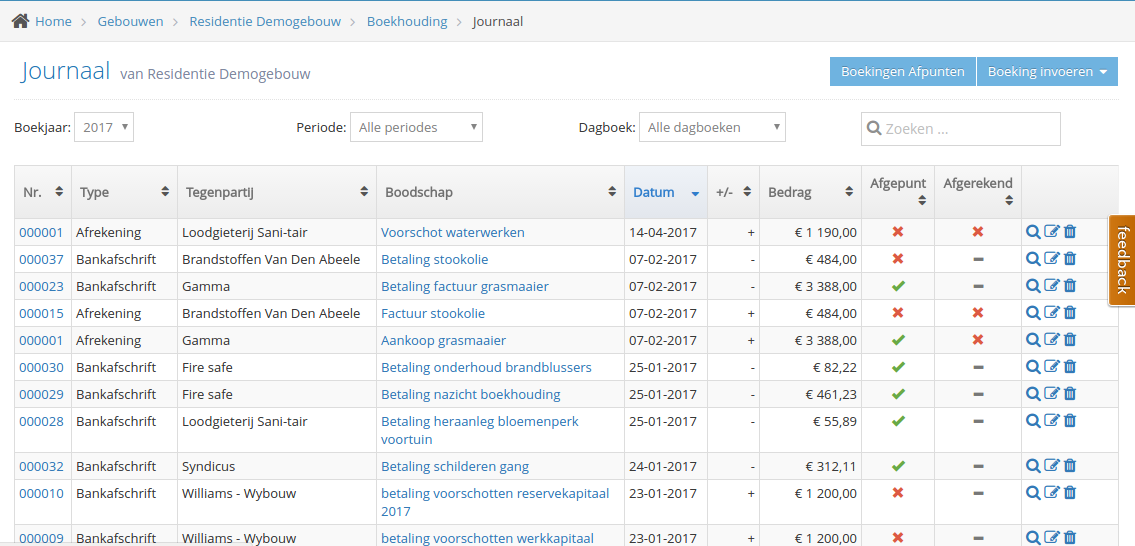The height and width of the screenshot is (546, 1135).
Task: View details of Betaling schilderen gang
Action: tap(1033, 466)
